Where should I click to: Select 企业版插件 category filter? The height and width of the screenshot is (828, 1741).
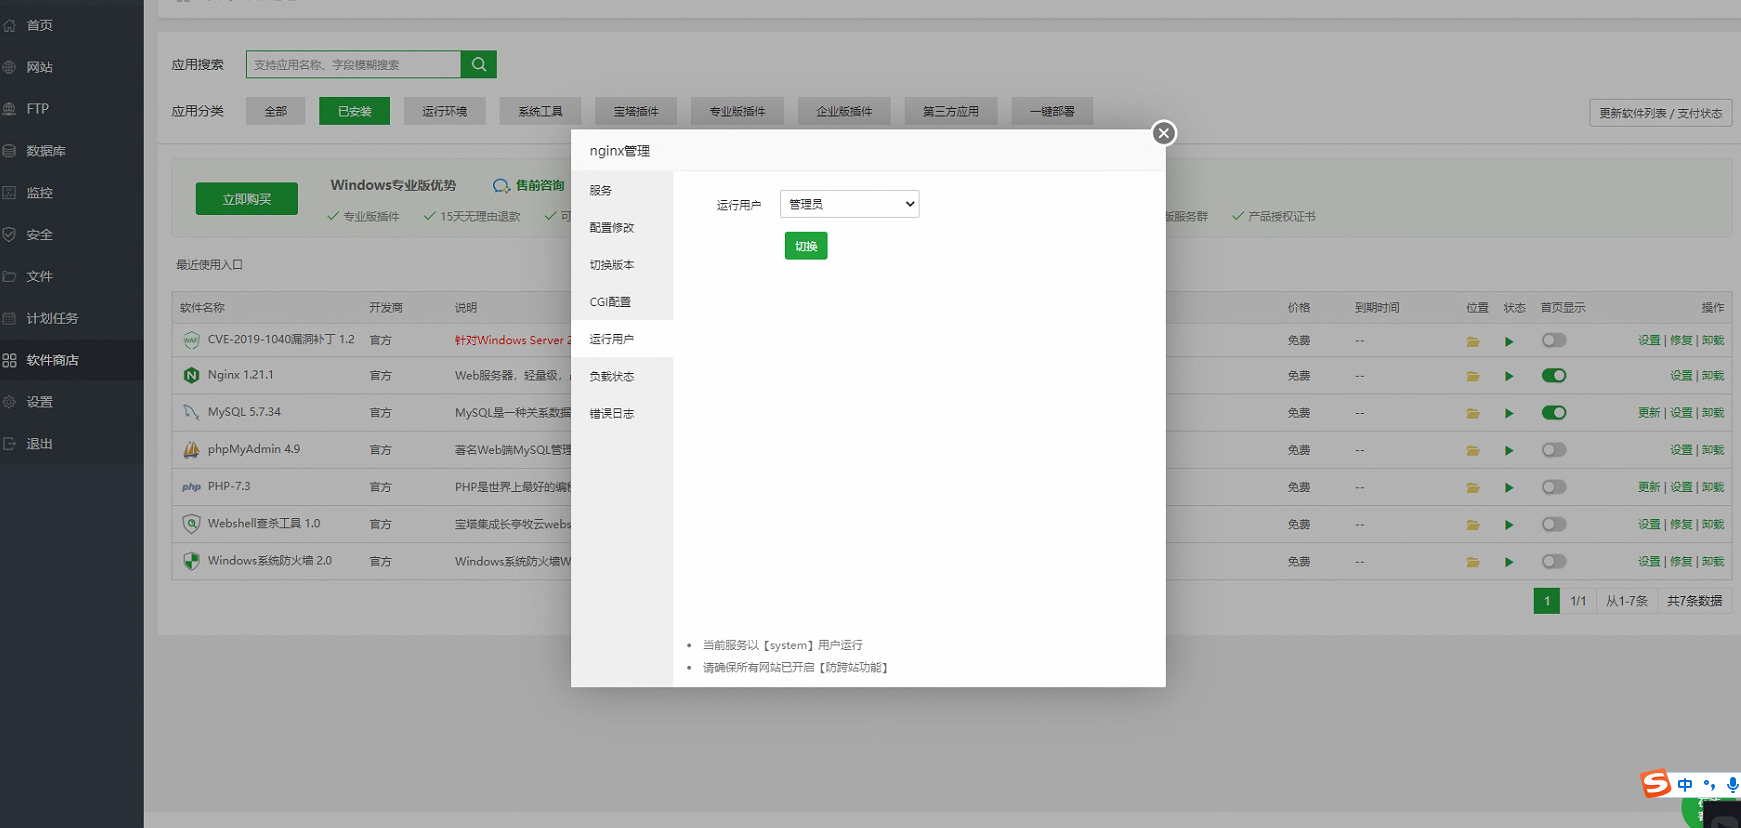click(844, 111)
